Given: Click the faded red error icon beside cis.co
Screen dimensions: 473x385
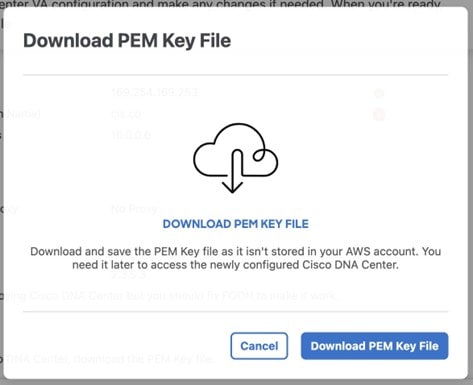Looking at the screenshot, I should pos(379,115).
